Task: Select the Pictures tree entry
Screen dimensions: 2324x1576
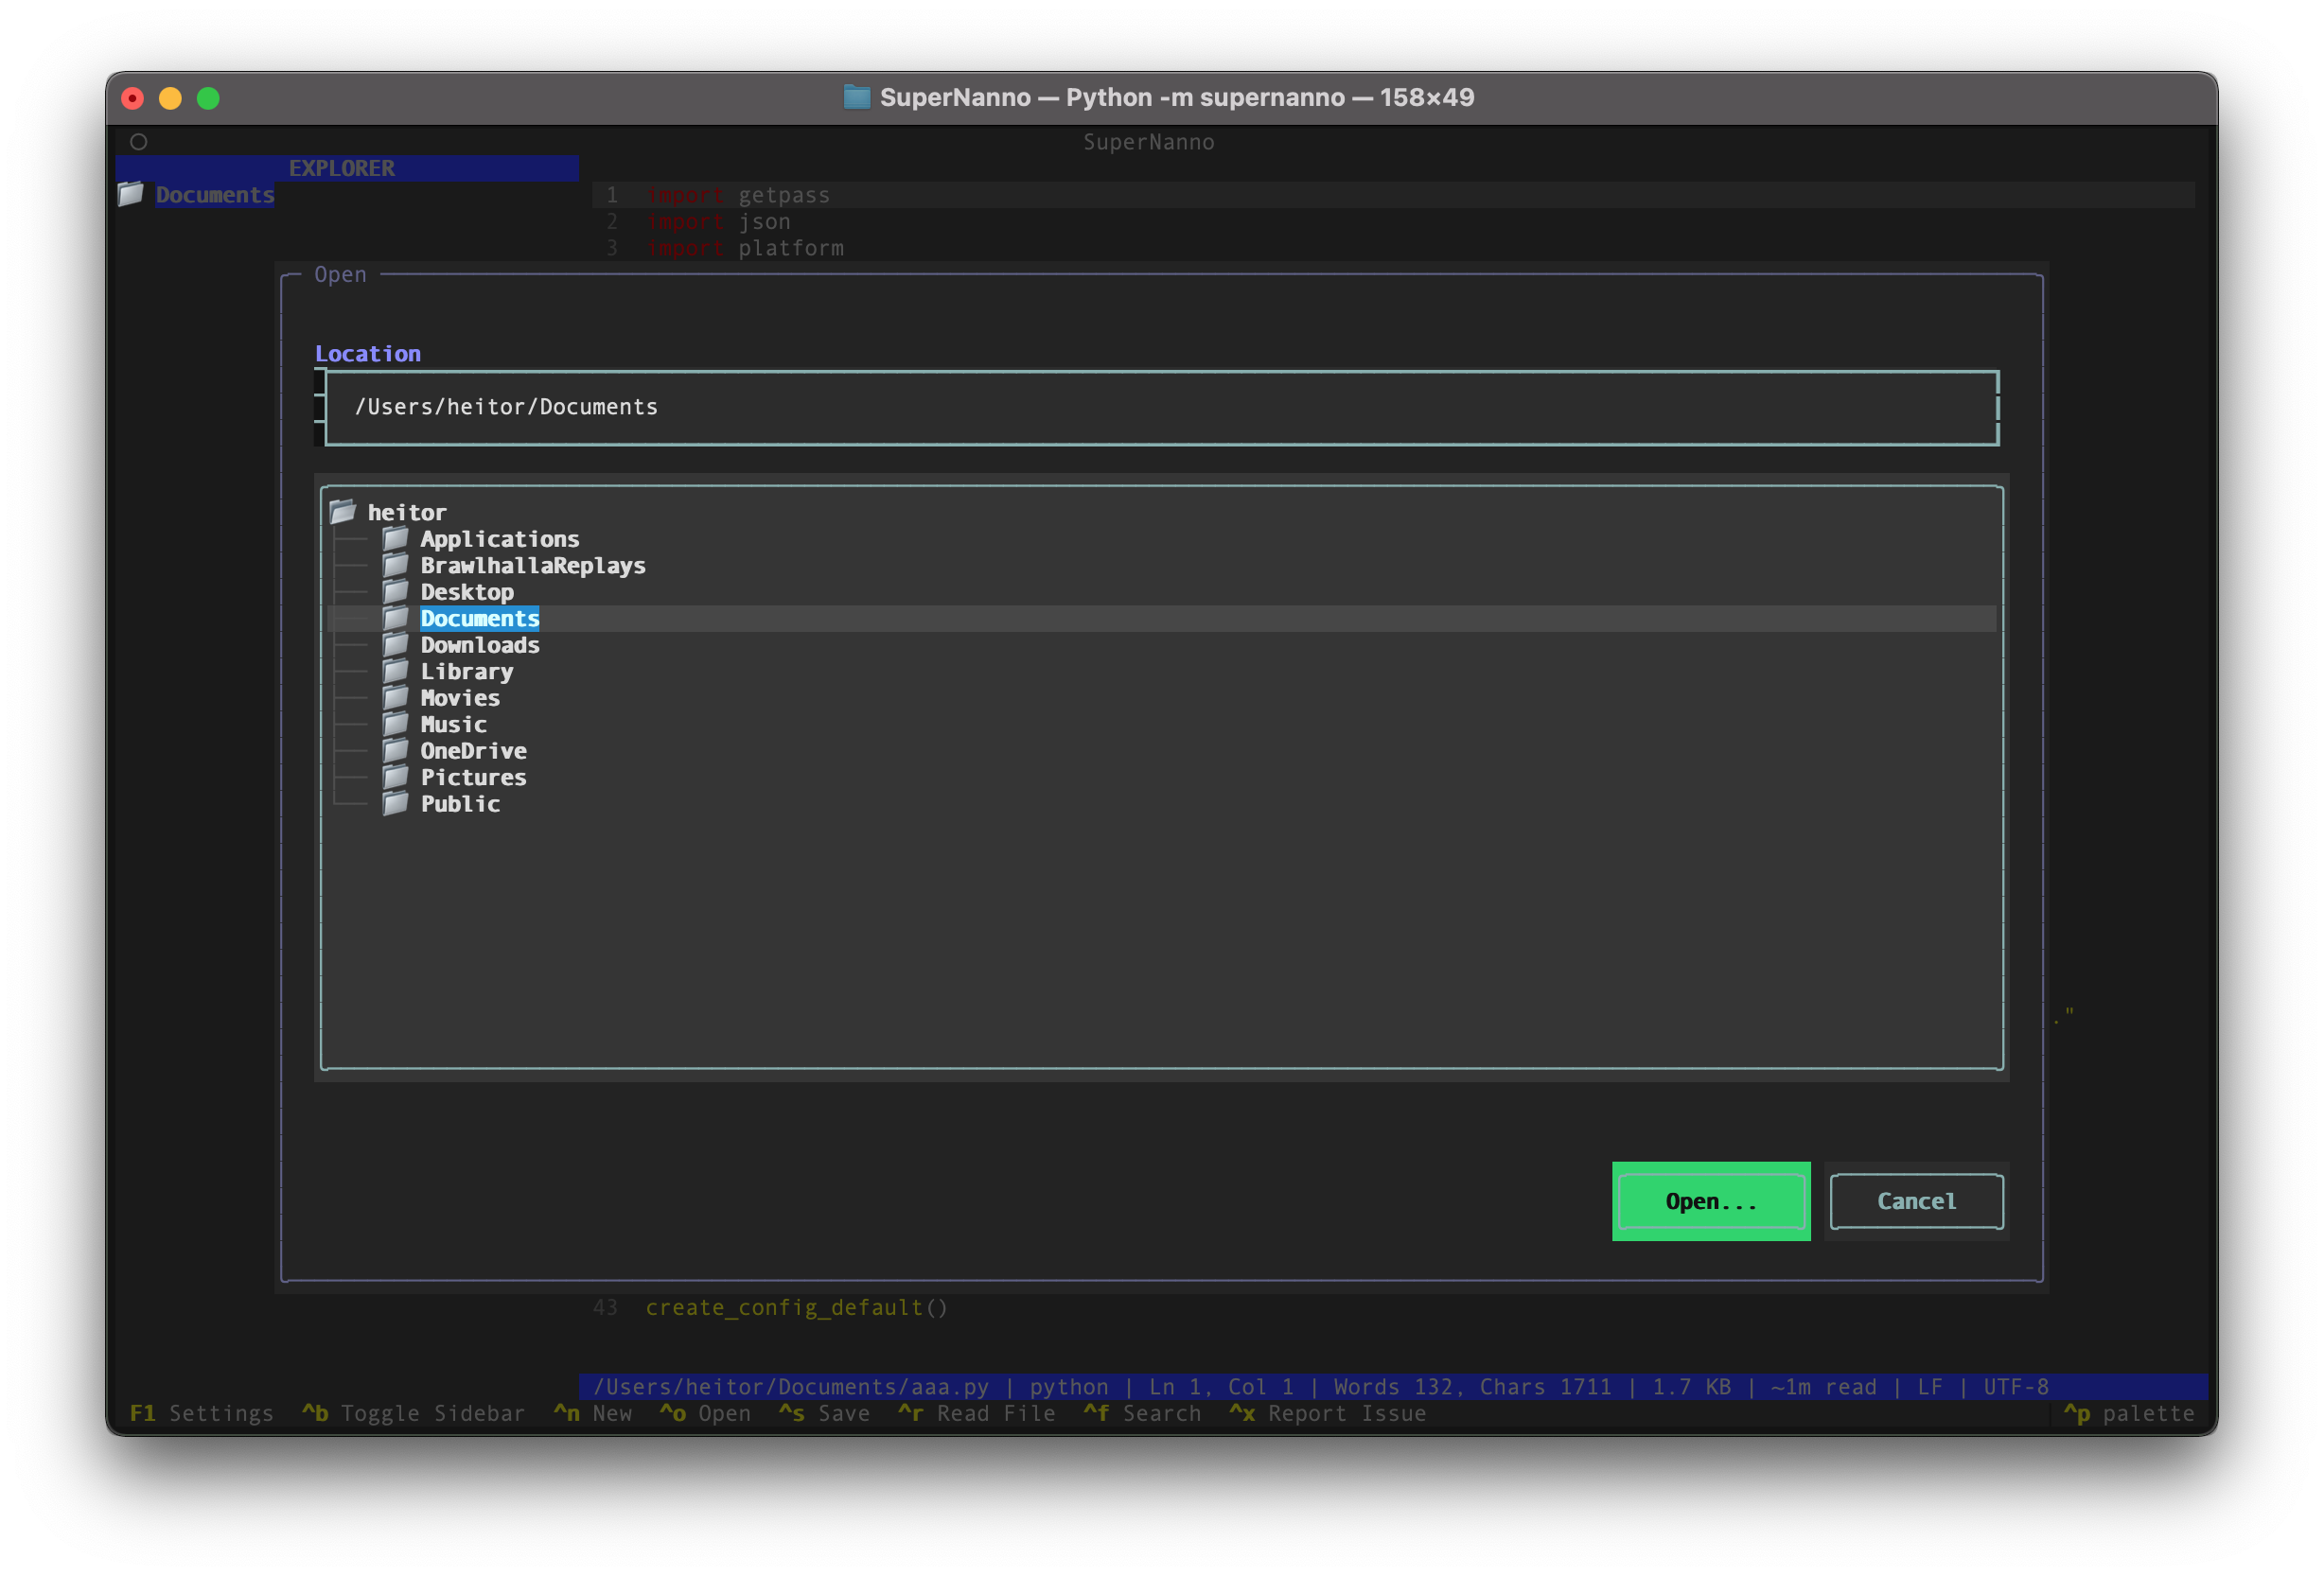Action: coord(474,777)
